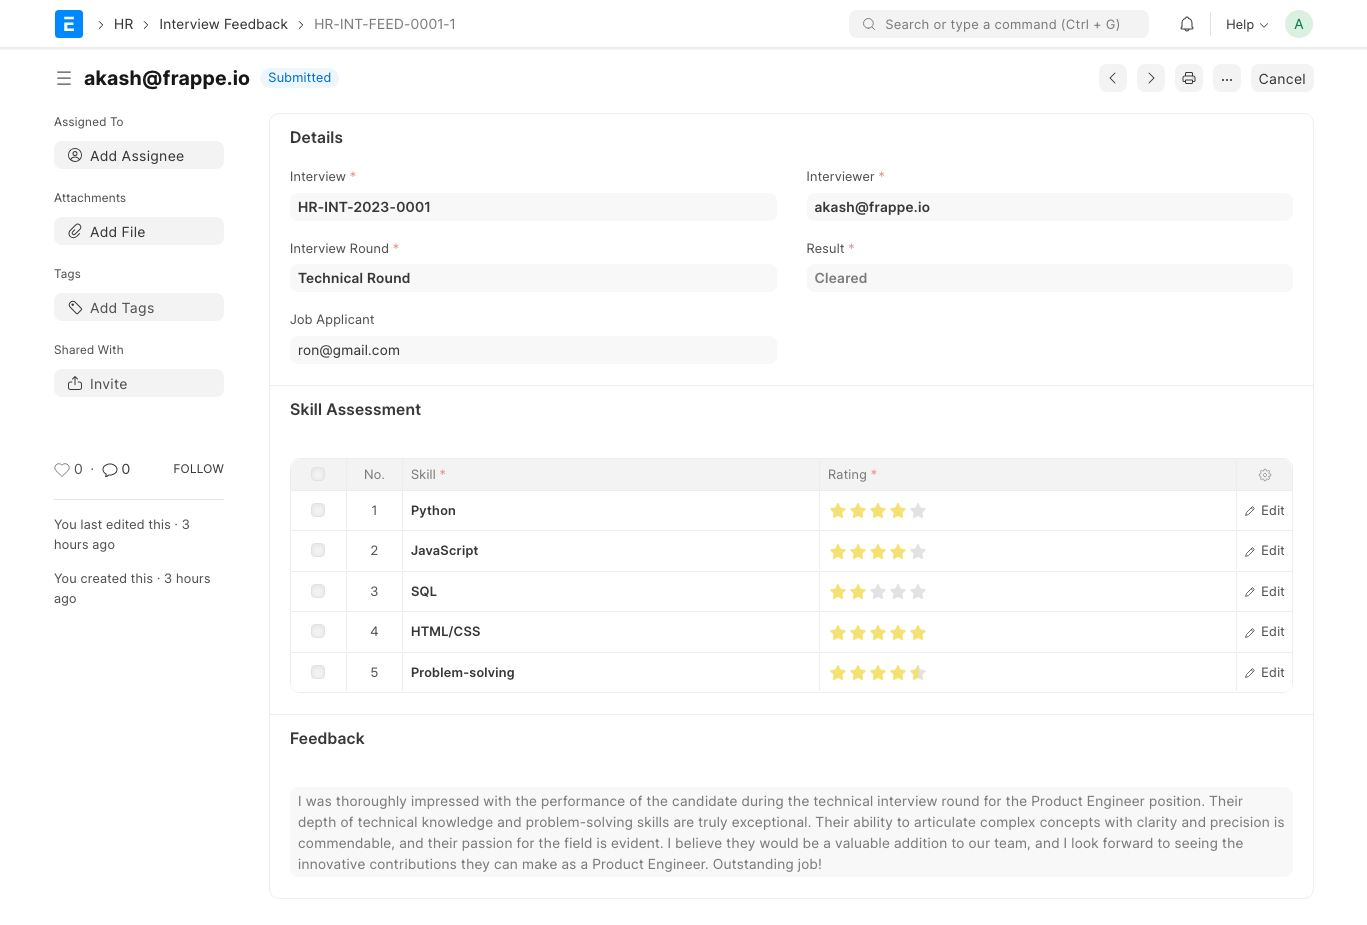Toggle the sidebar hamburger icon
The image size is (1367, 925).
[64, 78]
